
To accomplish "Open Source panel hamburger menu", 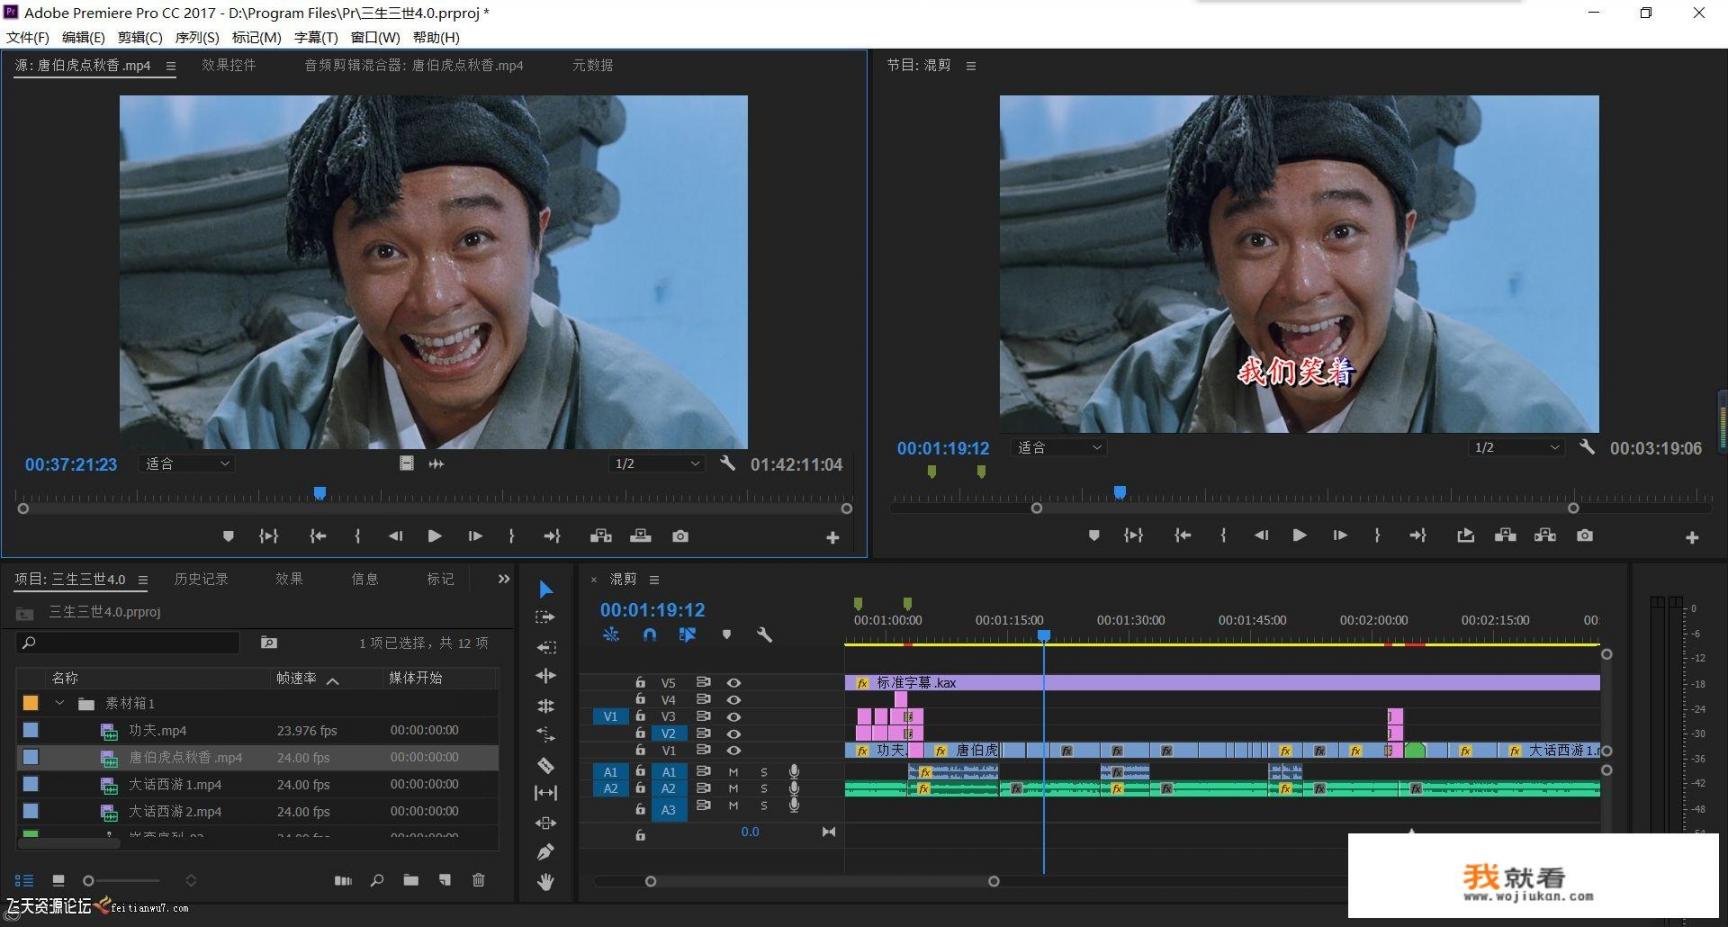I will [x=171, y=66].
